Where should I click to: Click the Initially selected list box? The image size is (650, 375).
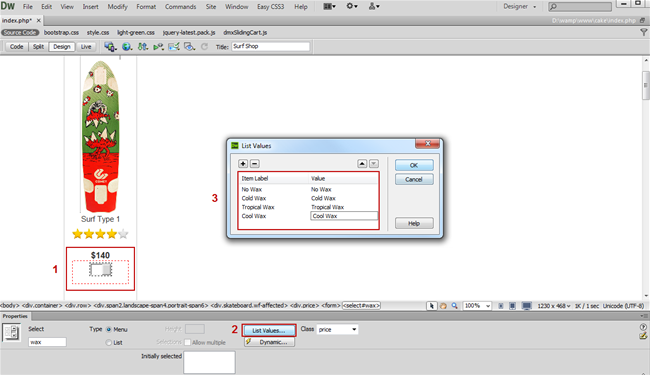[209, 362]
